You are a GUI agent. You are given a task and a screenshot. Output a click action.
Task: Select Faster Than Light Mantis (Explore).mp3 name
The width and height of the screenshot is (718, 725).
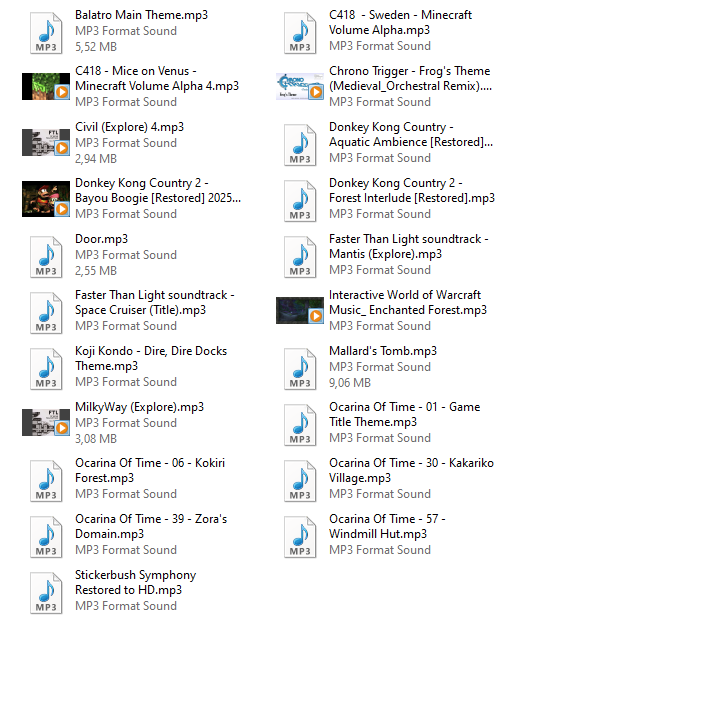pos(409,246)
